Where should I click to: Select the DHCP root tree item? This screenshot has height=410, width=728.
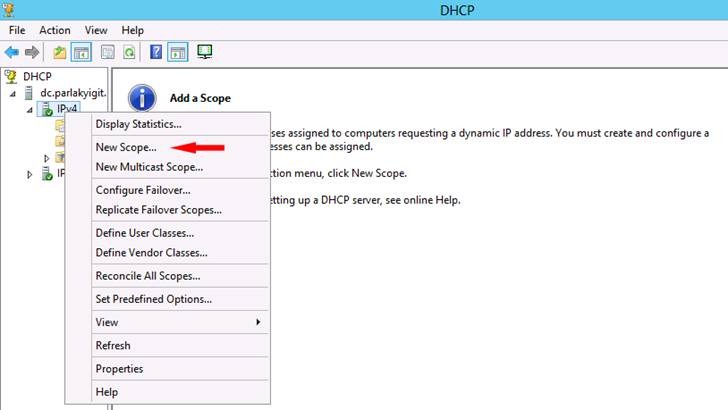(x=37, y=76)
